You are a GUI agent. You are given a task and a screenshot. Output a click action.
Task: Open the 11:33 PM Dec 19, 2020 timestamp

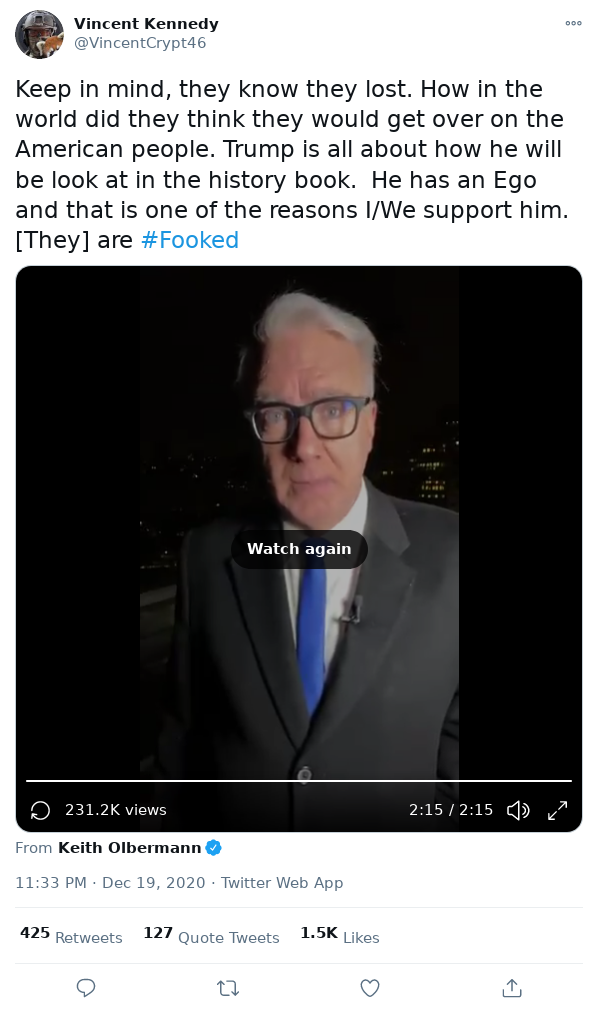pyautogui.click(x=110, y=882)
